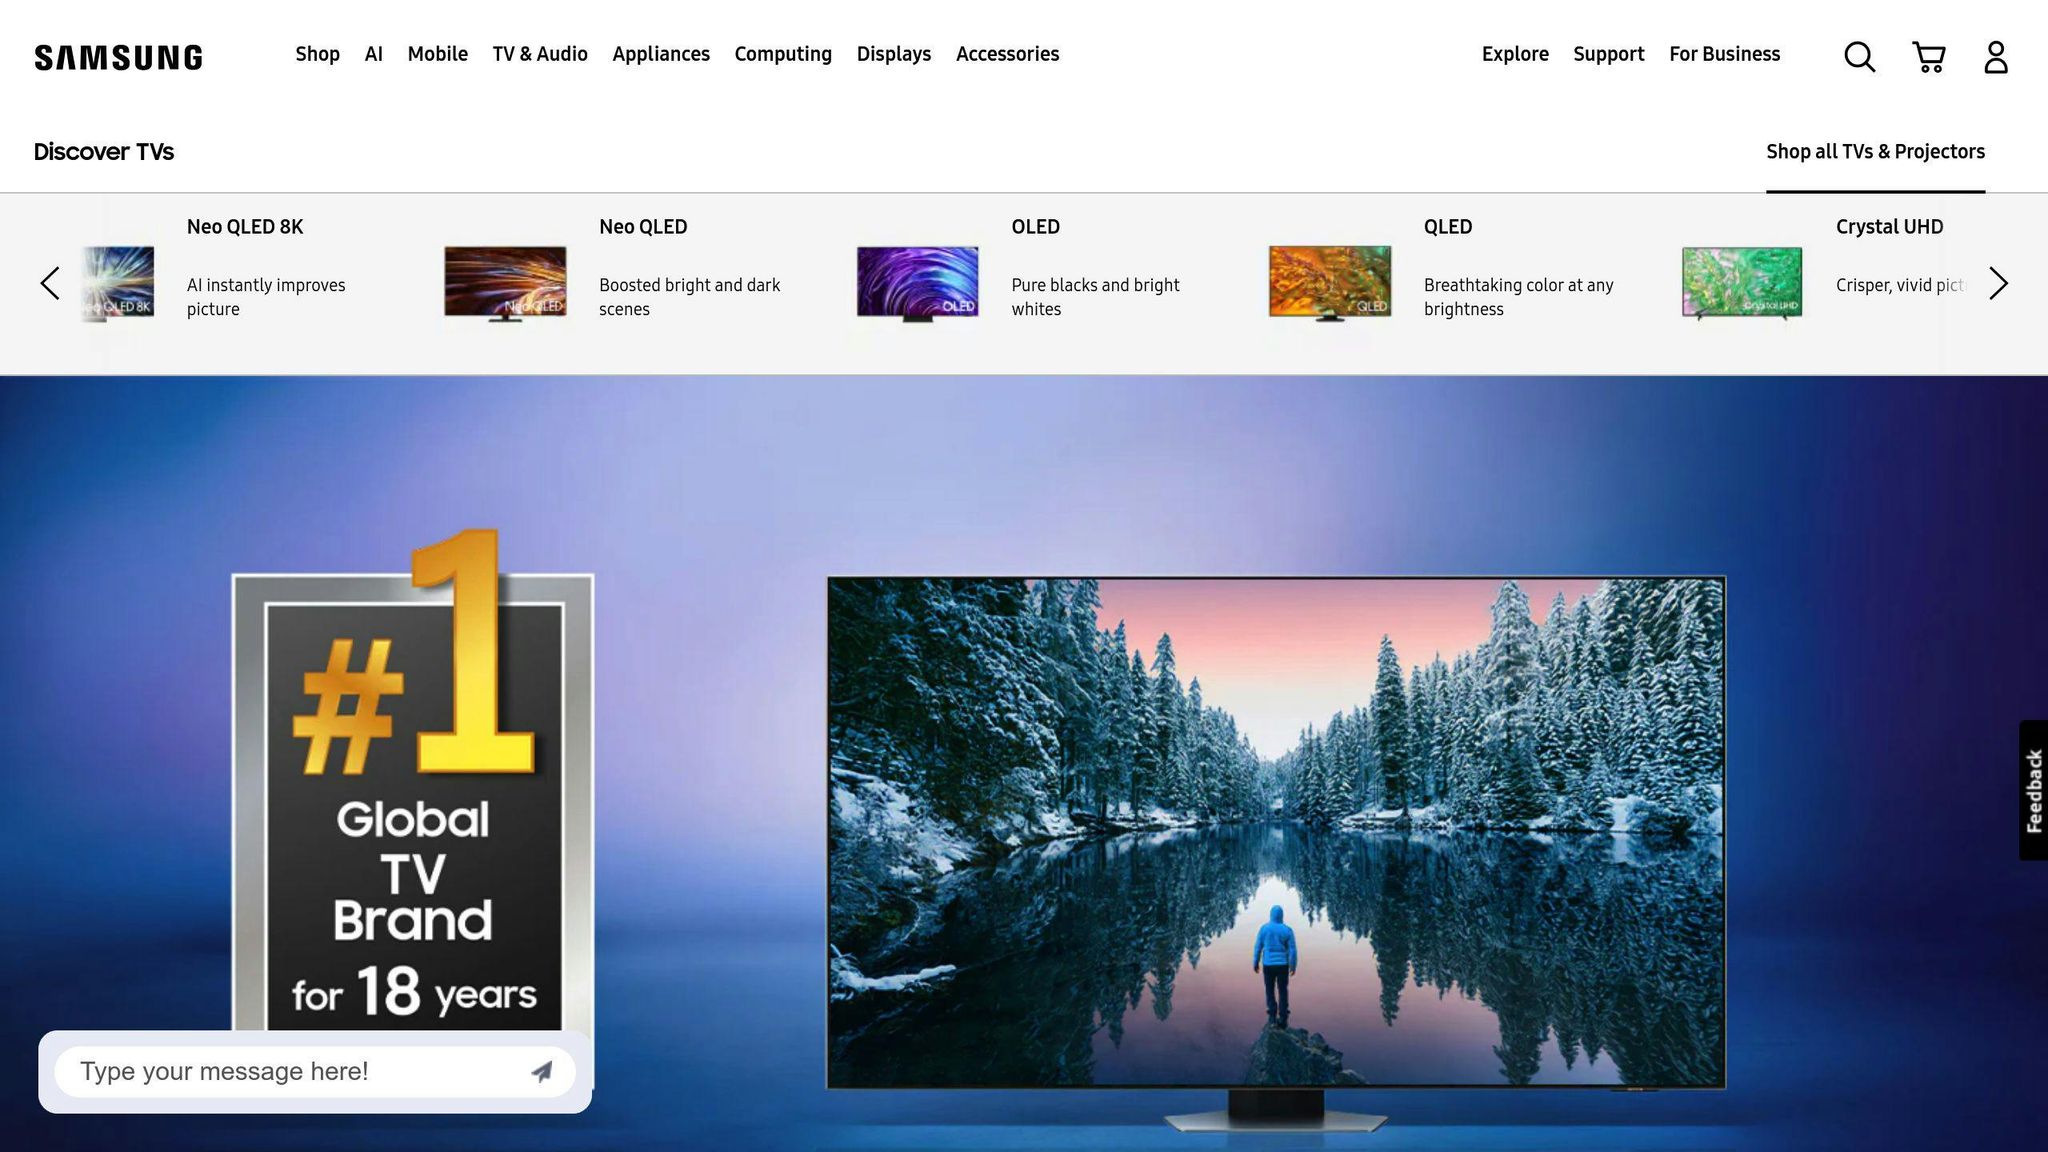
Task: Open the Explore menu
Action: pos(1515,54)
